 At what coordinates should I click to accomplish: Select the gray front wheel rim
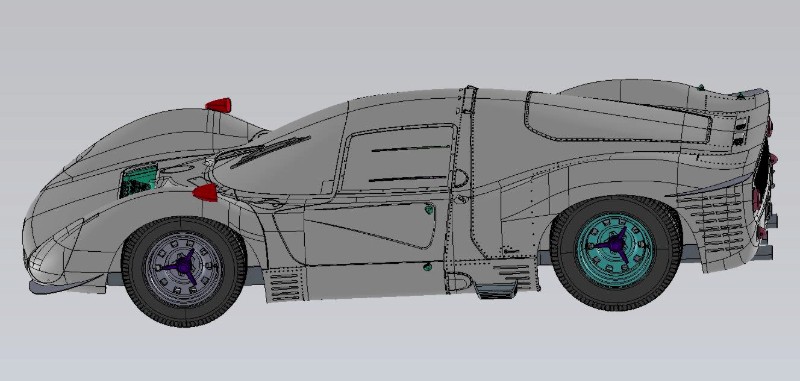point(184,269)
